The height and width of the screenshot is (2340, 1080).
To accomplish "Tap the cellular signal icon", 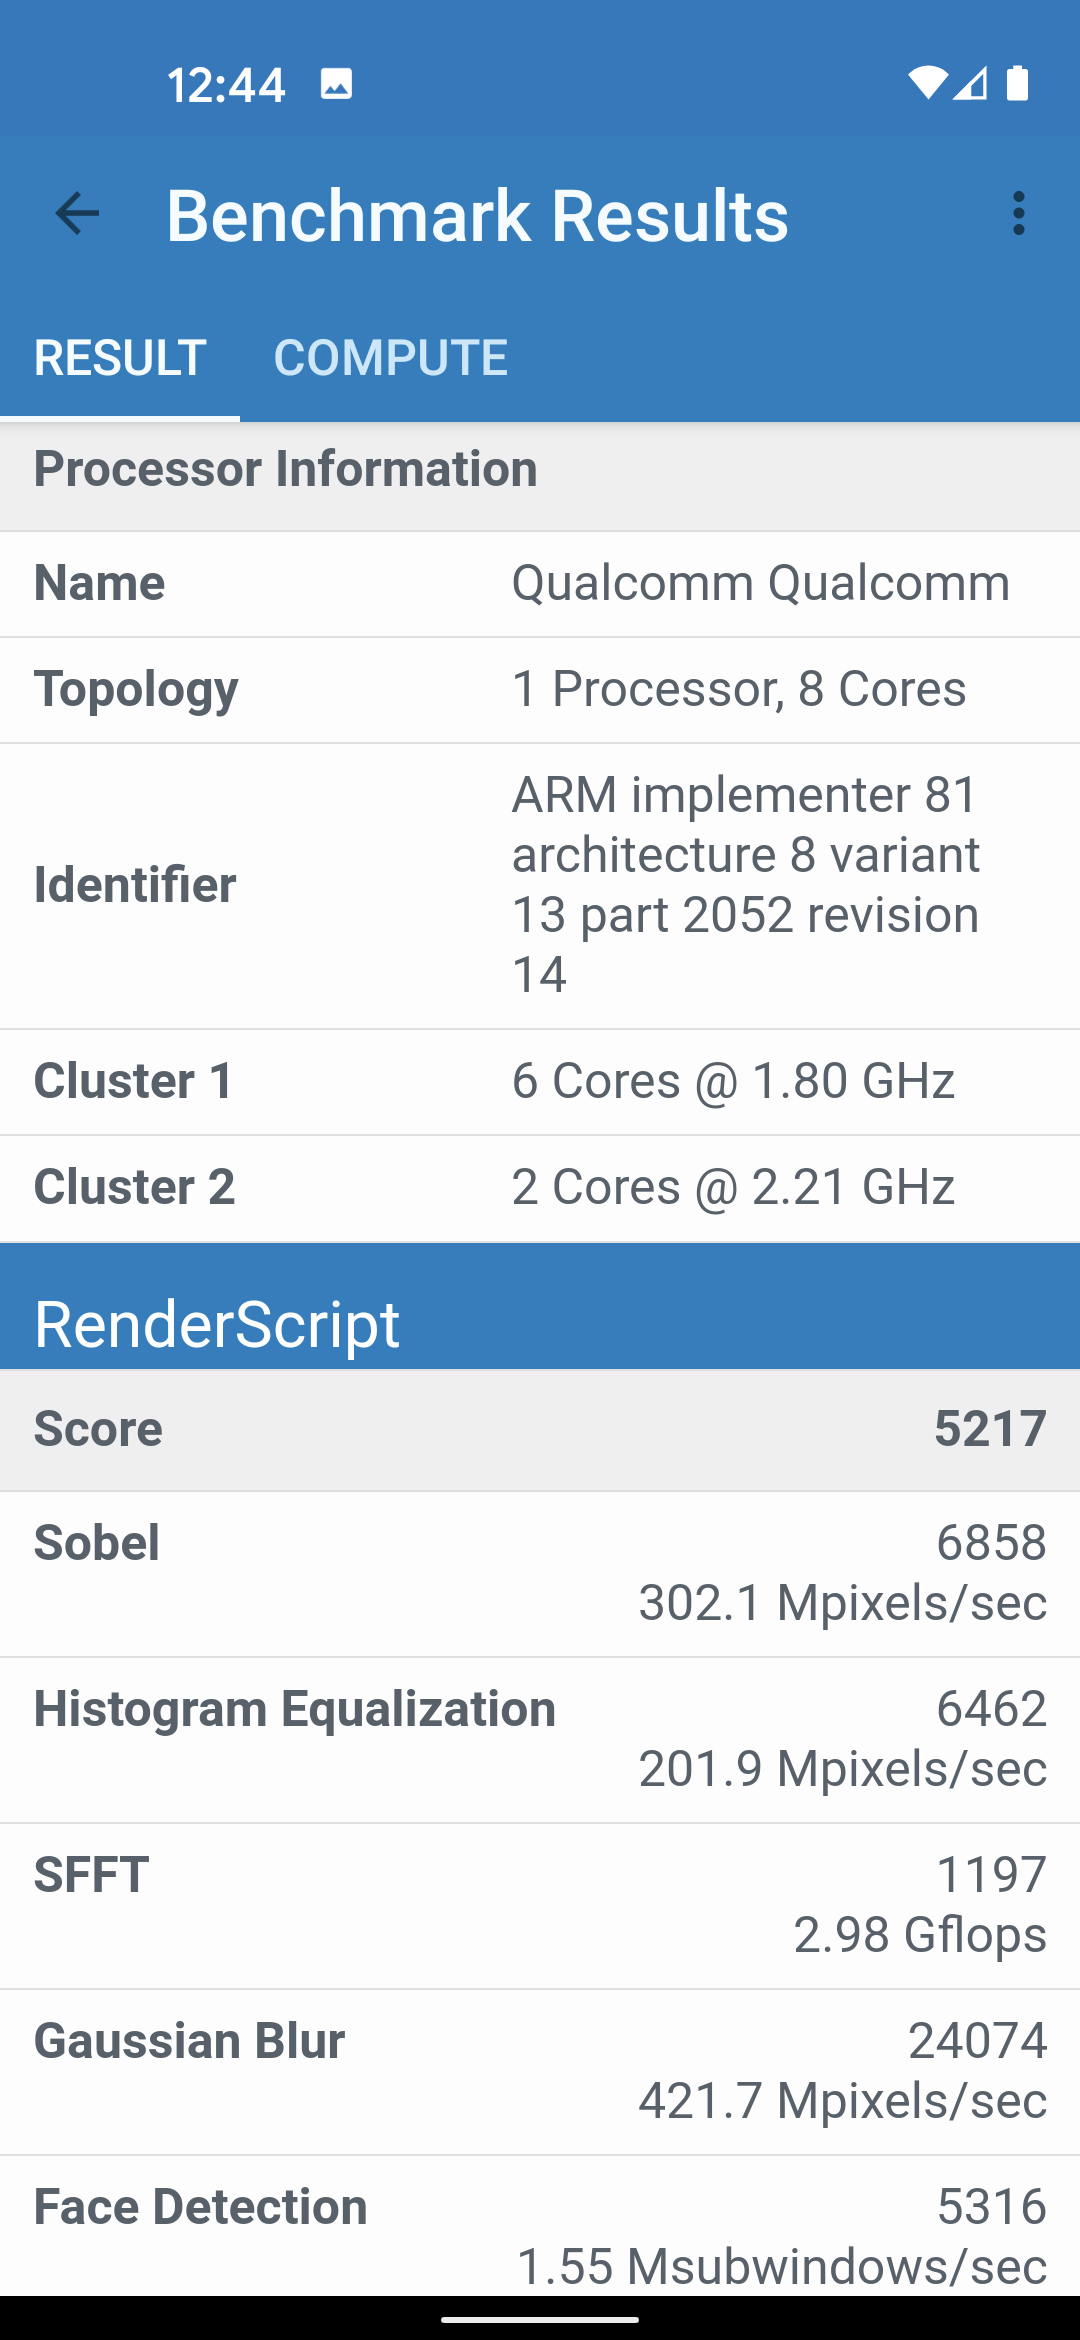I will [x=970, y=84].
